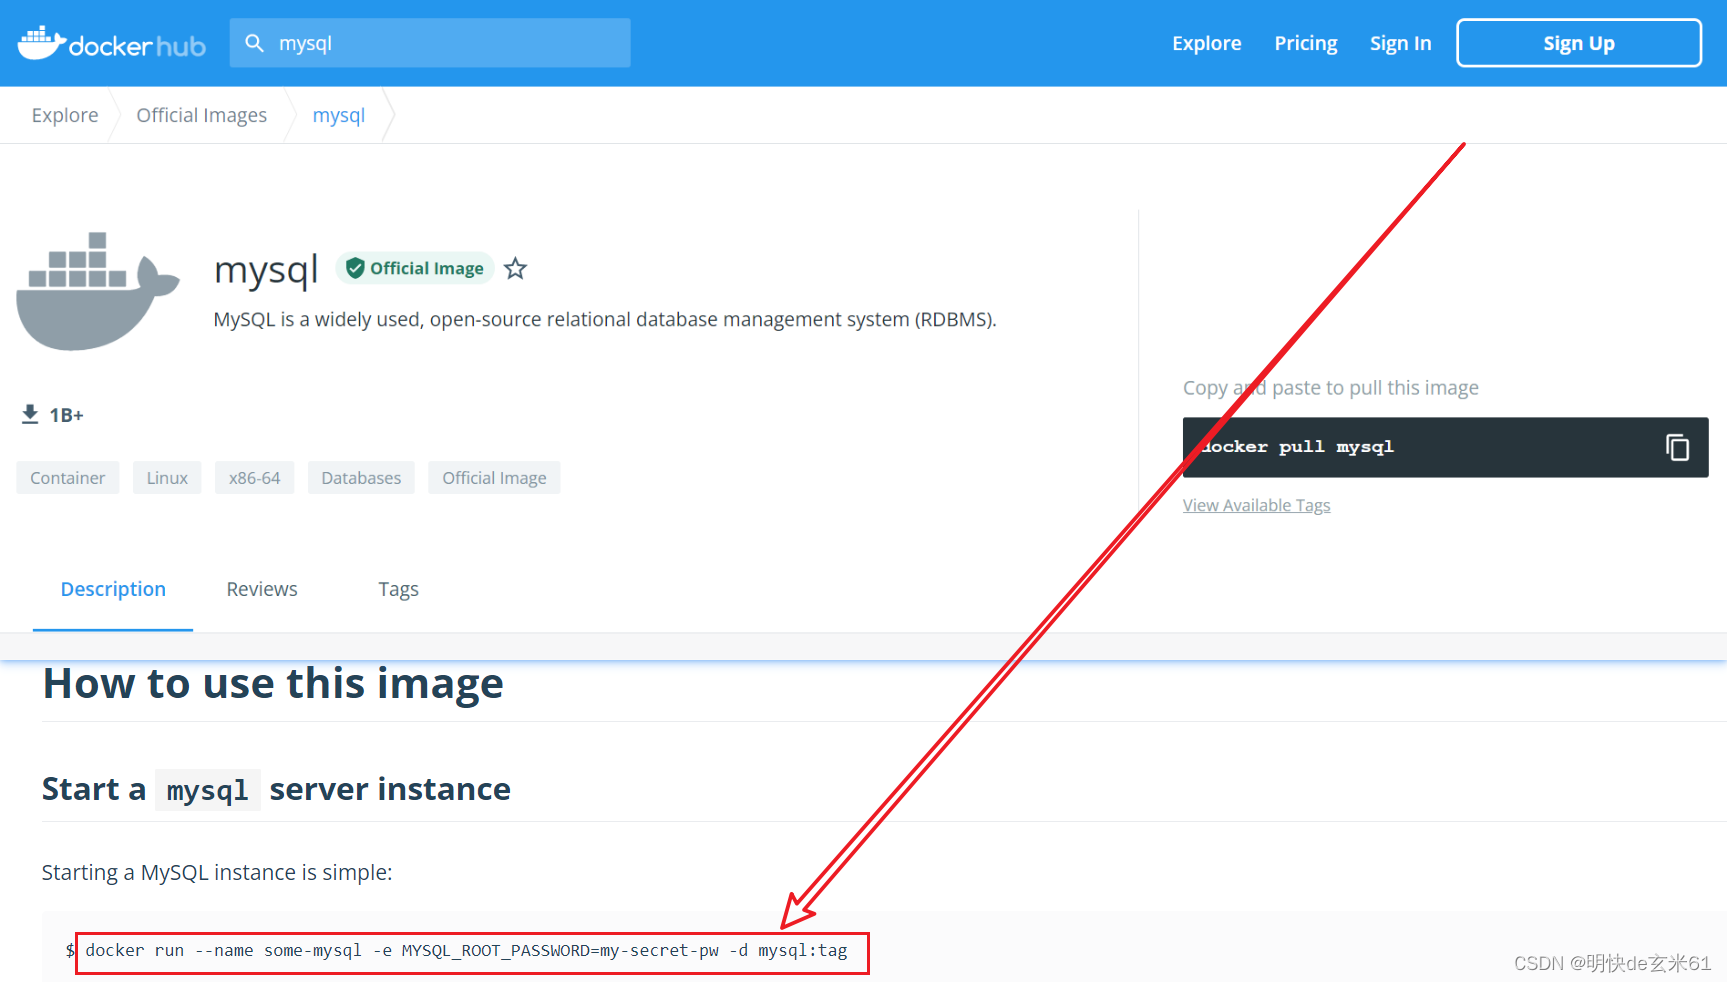
Task: Switch to the Tags tab
Action: coord(398,589)
